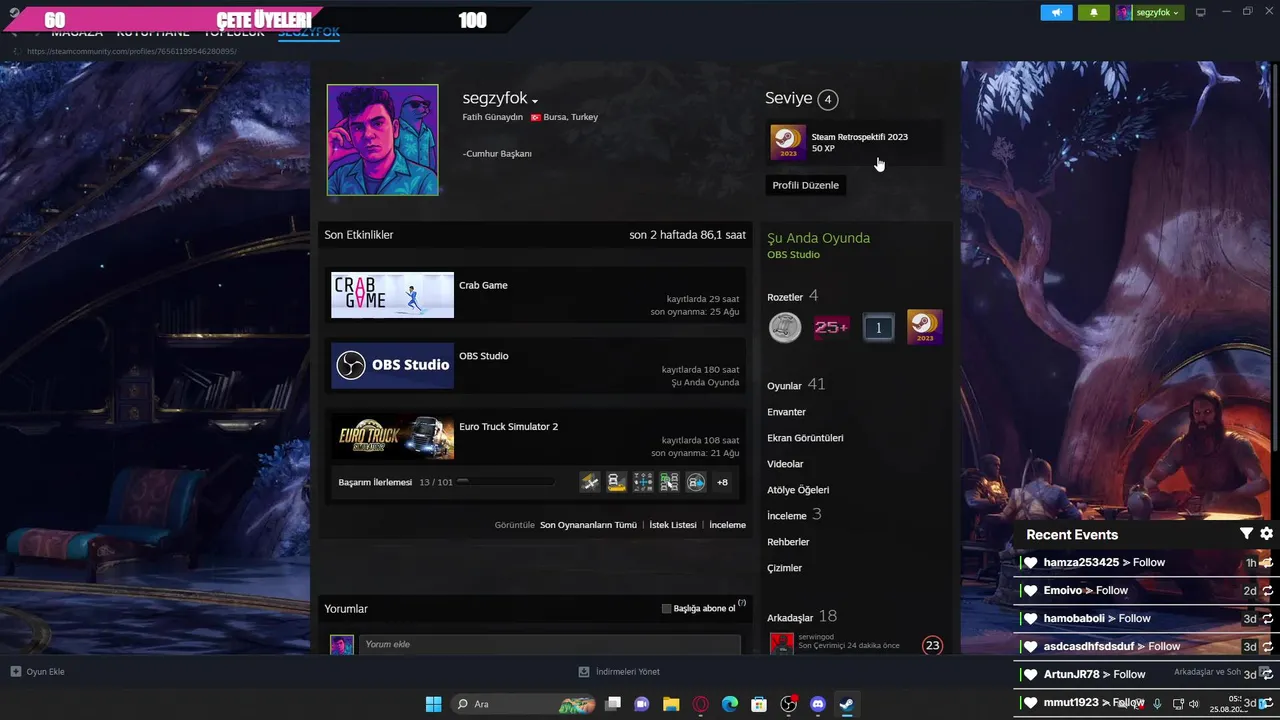Open the Videolar link

click(785, 464)
